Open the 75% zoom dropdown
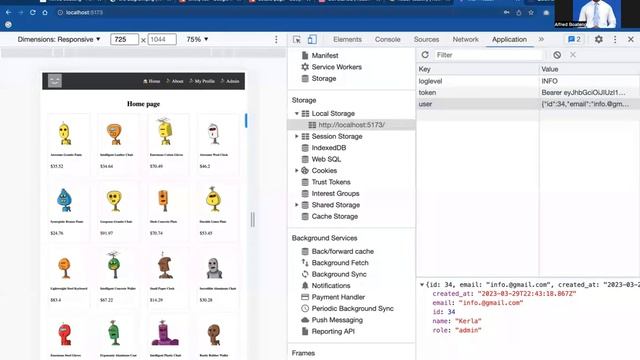Screen dimensions: 640x360 point(197,40)
